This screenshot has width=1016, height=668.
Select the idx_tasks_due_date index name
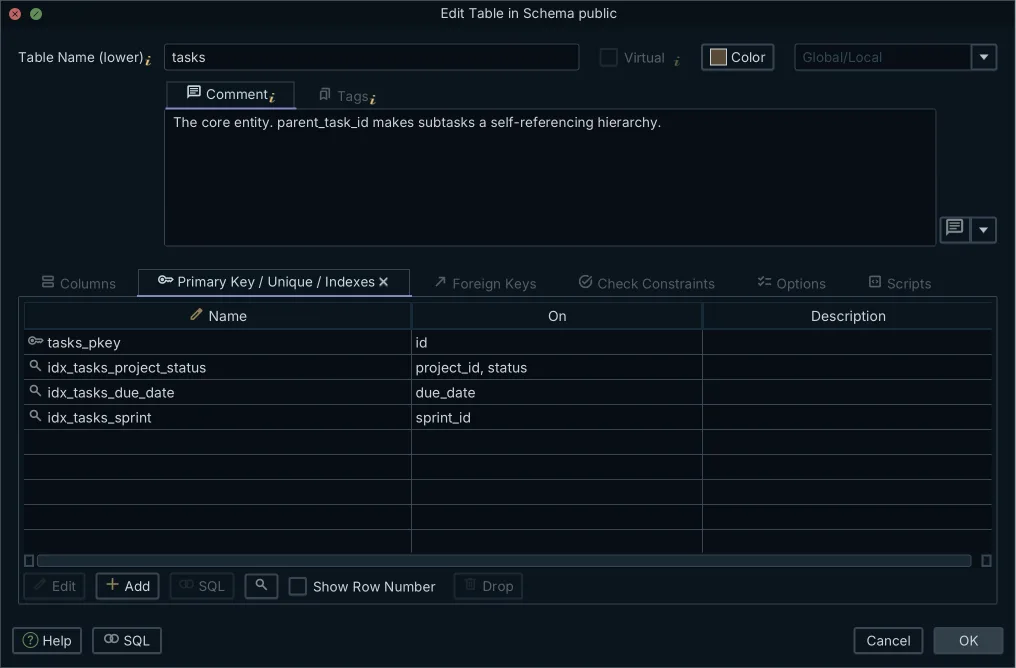111,392
